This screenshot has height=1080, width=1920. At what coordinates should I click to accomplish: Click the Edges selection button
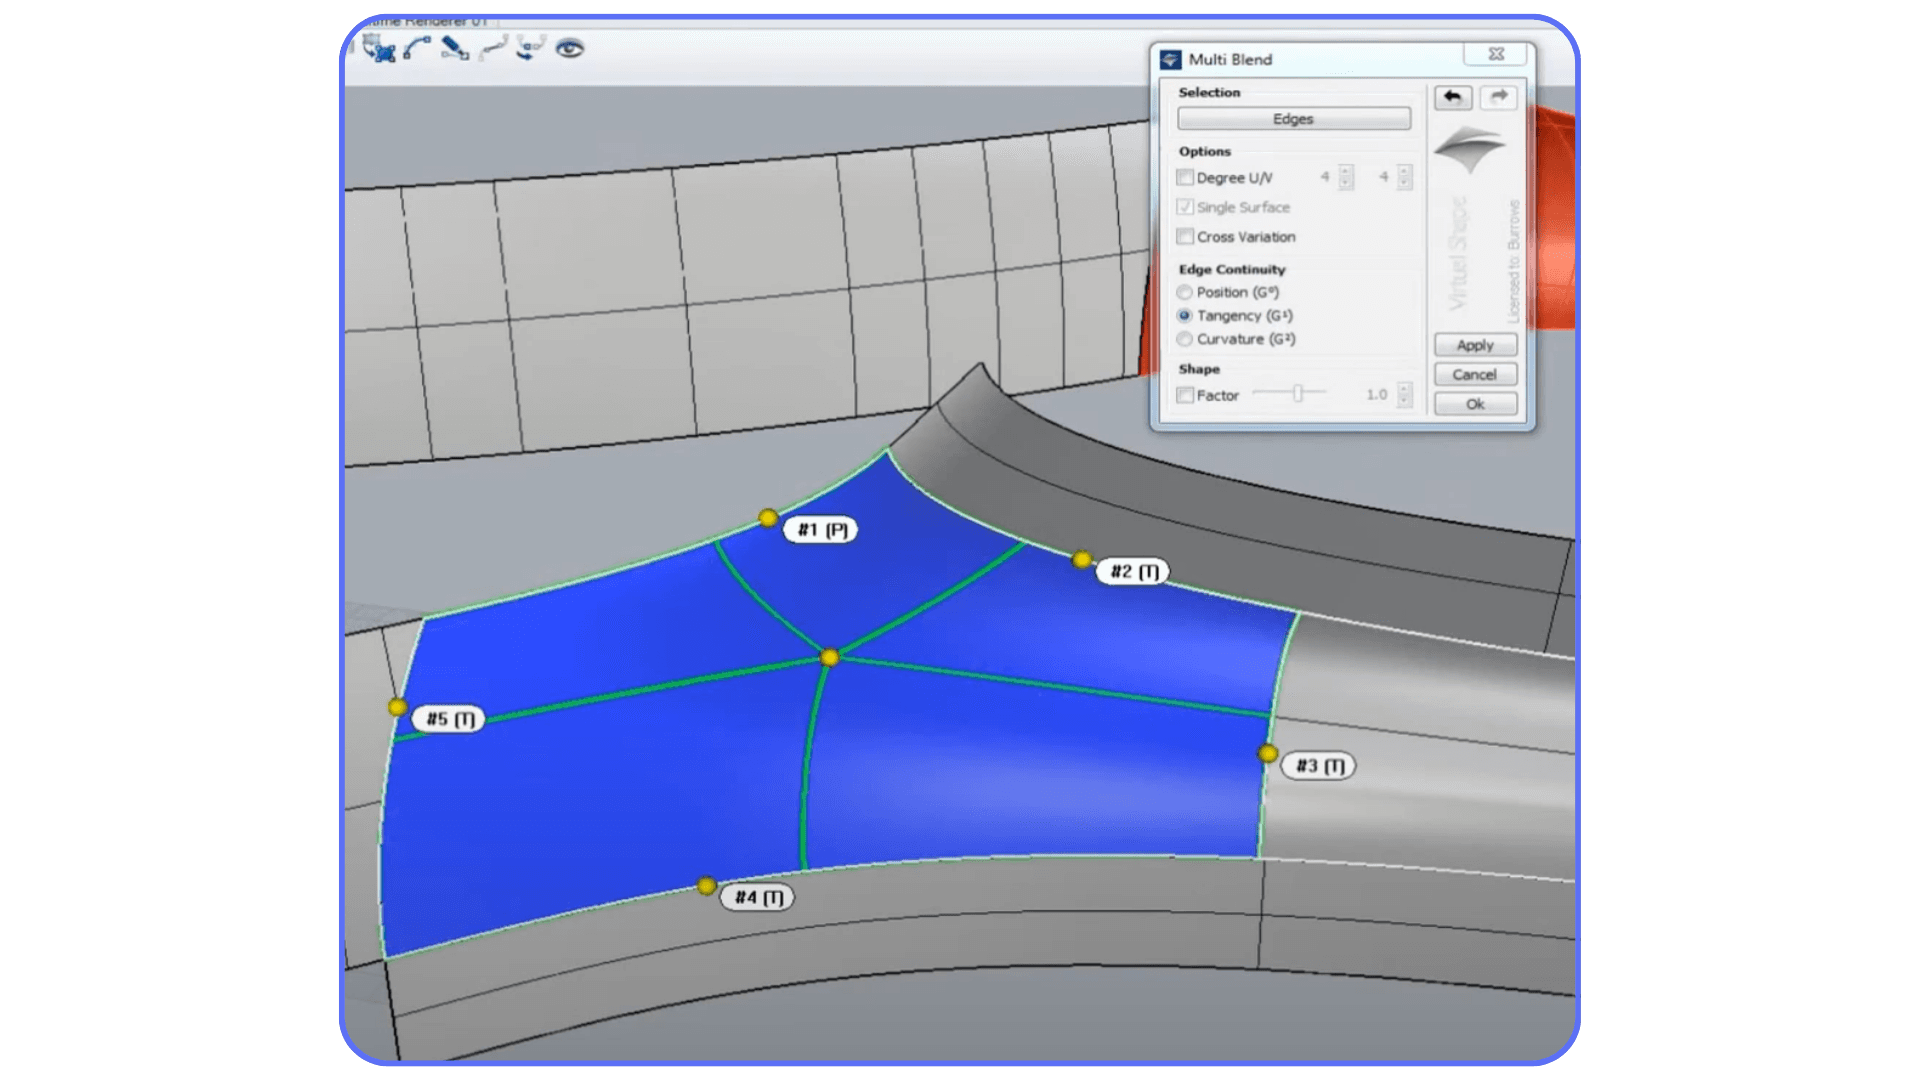1293,119
